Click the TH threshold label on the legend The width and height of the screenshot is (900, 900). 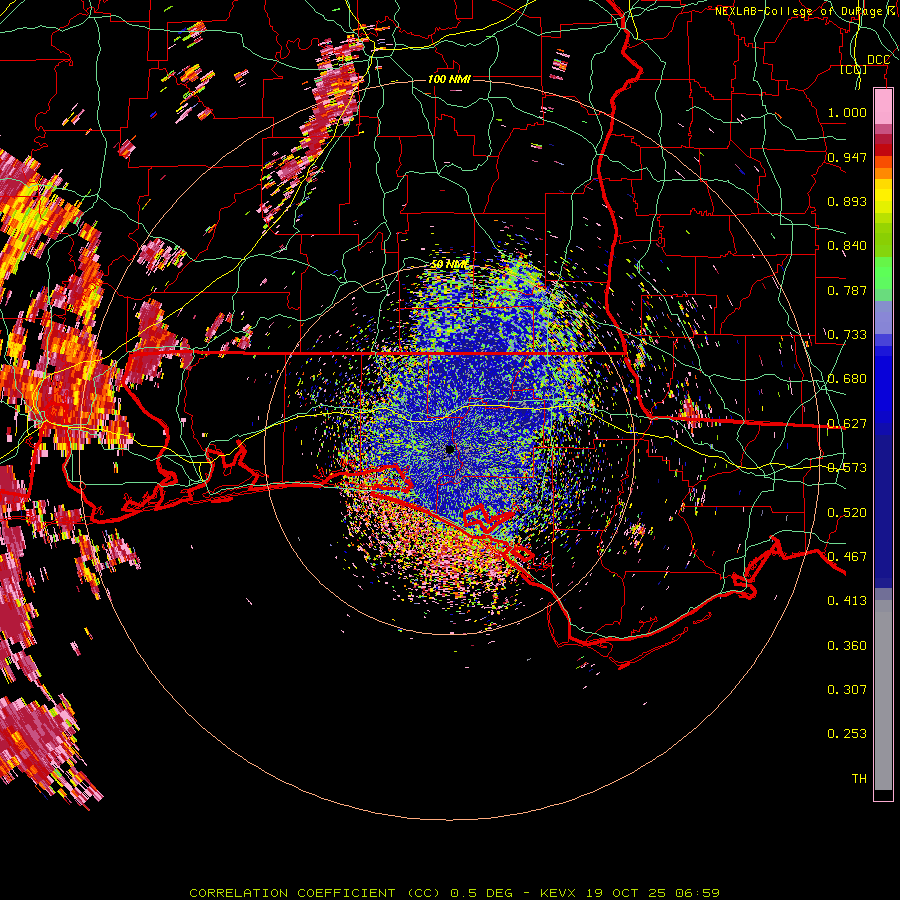pos(859,779)
